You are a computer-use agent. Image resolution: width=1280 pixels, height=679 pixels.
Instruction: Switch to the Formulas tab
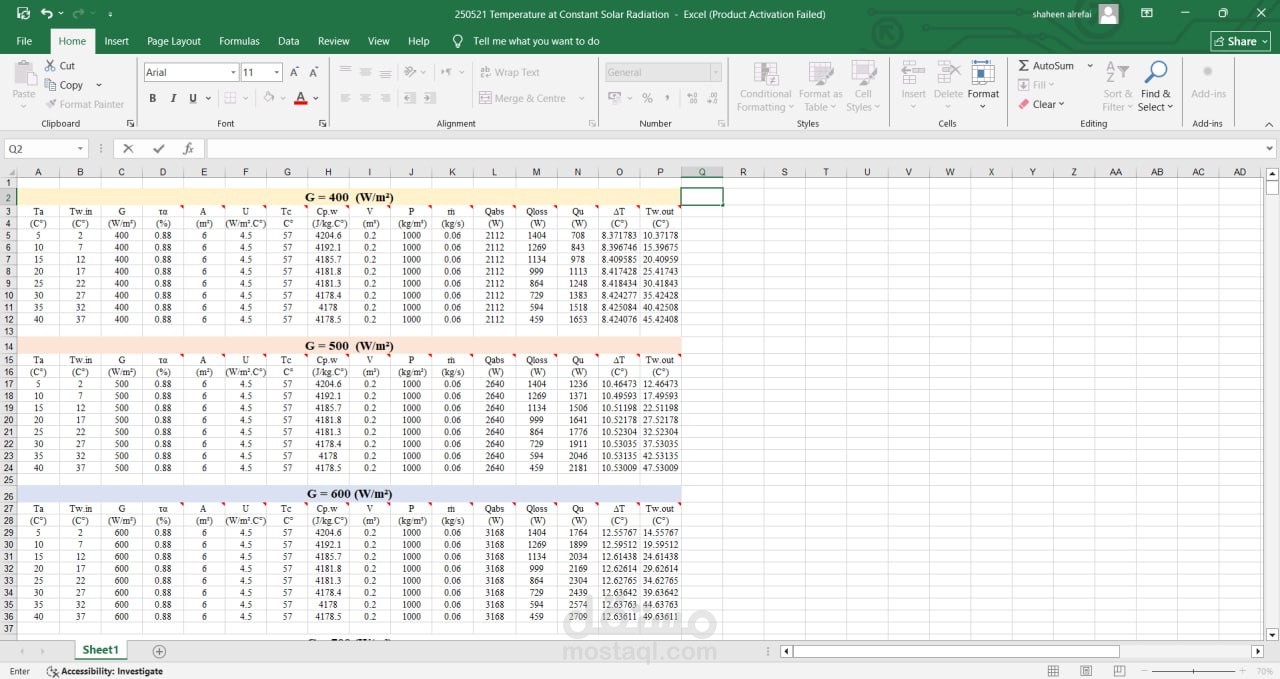click(239, 41)
